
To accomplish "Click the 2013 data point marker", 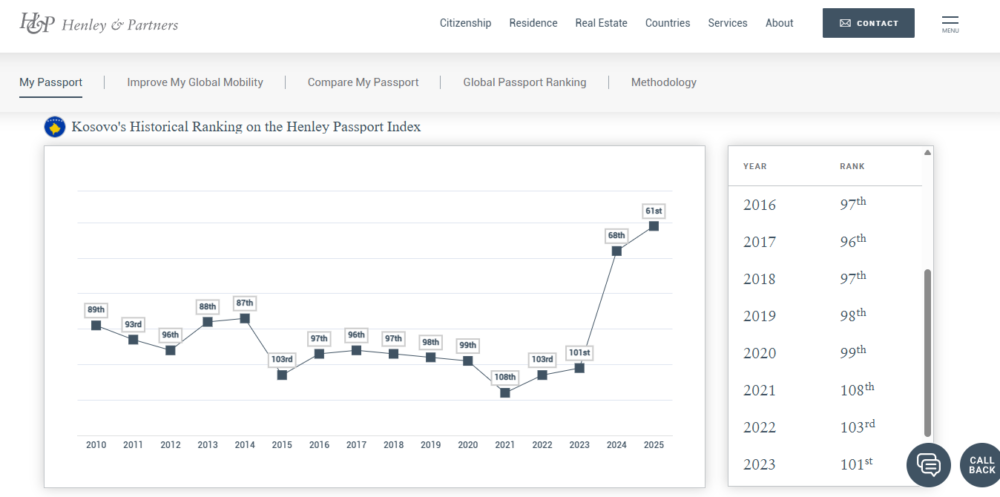I will (207, 322).
